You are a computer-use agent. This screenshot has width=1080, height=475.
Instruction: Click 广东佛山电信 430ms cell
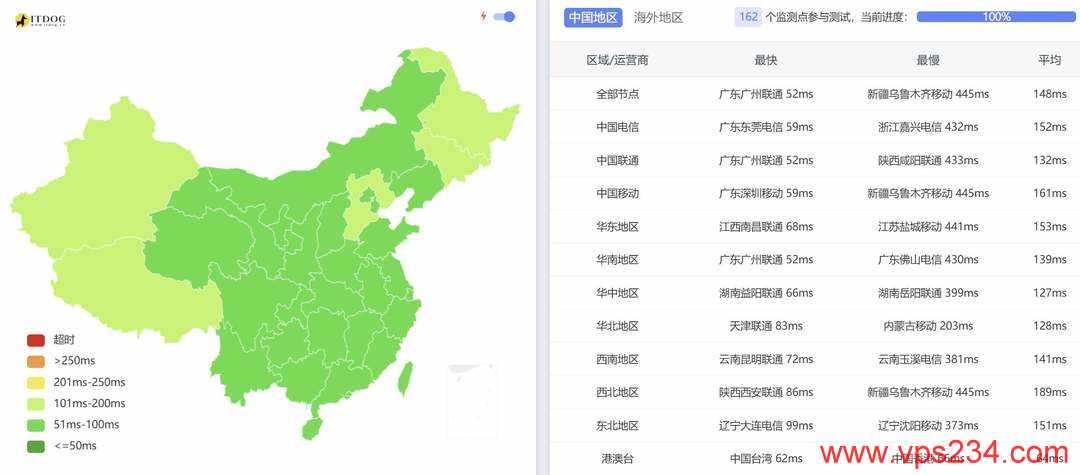(928, 260)
